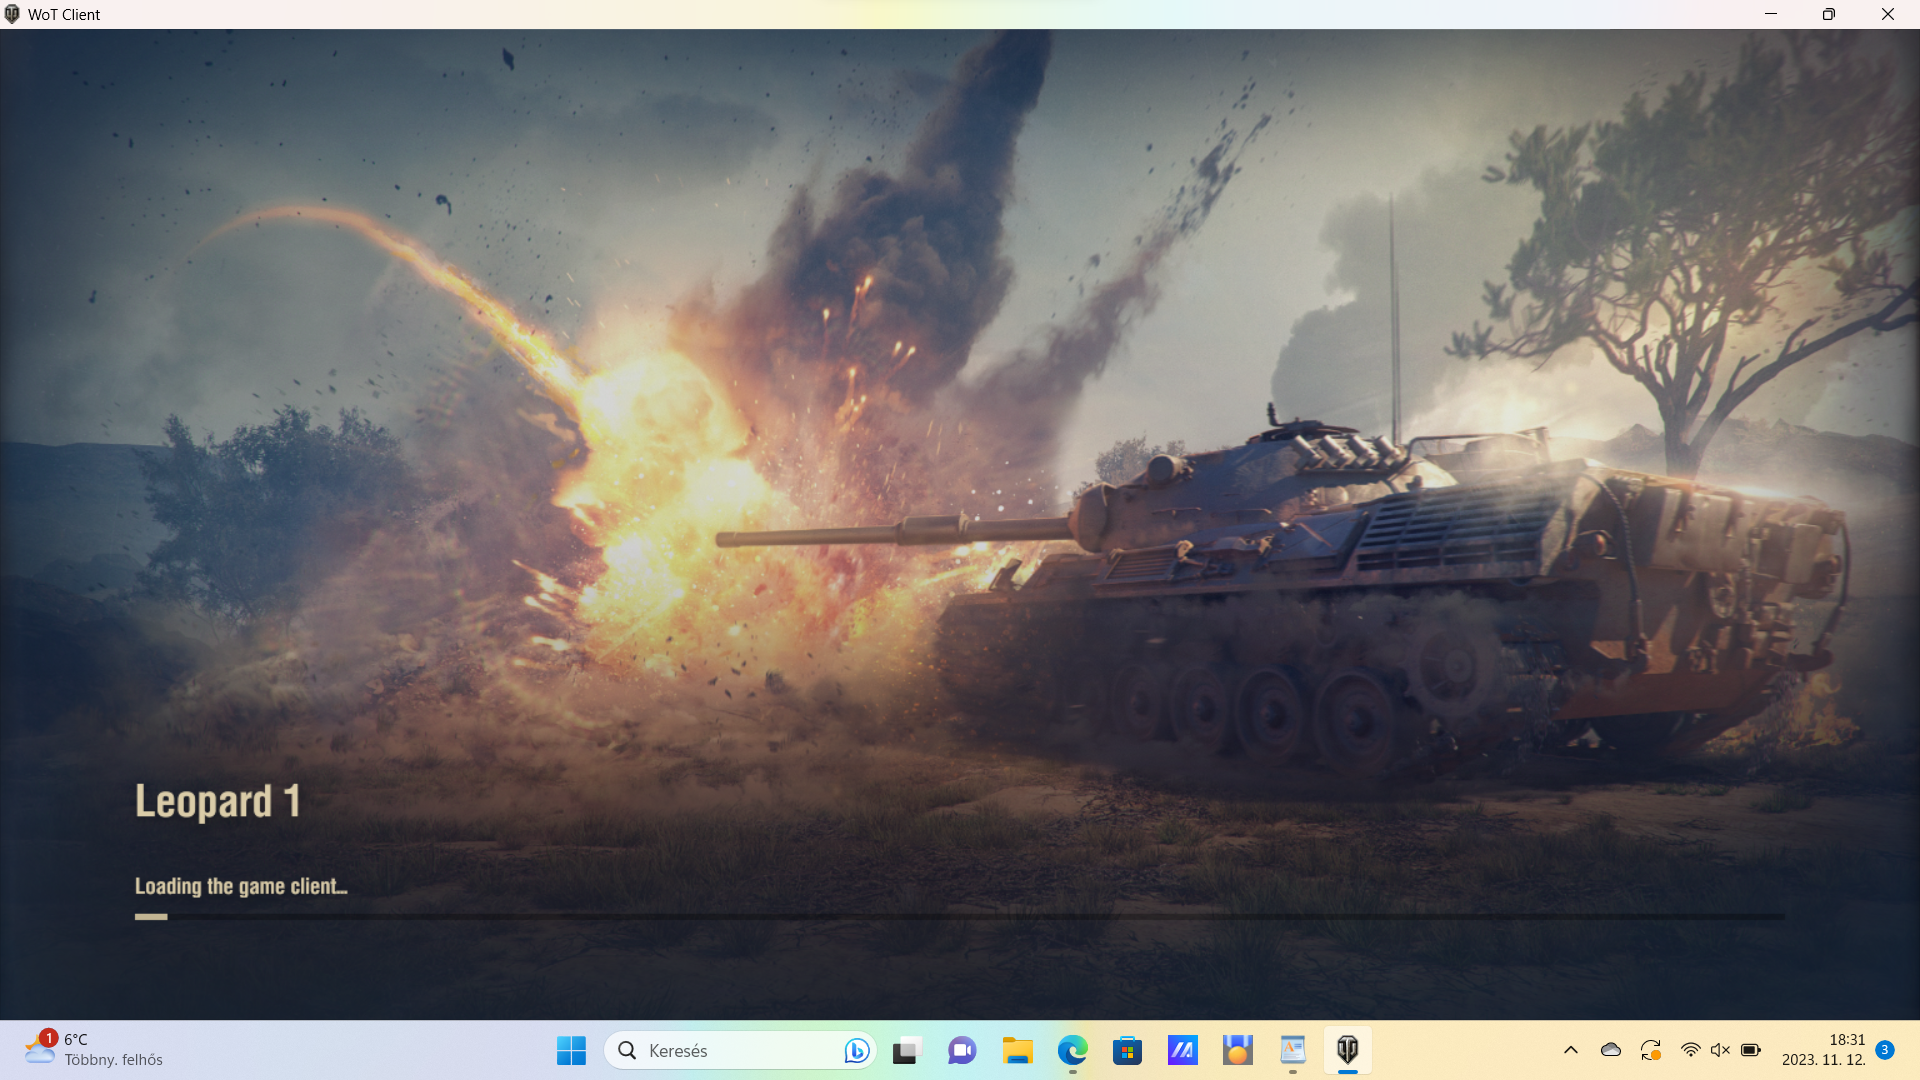Click the battery icon in the tray
Viewport: 1920px width, 1080px height.
pos(1751,1050)
